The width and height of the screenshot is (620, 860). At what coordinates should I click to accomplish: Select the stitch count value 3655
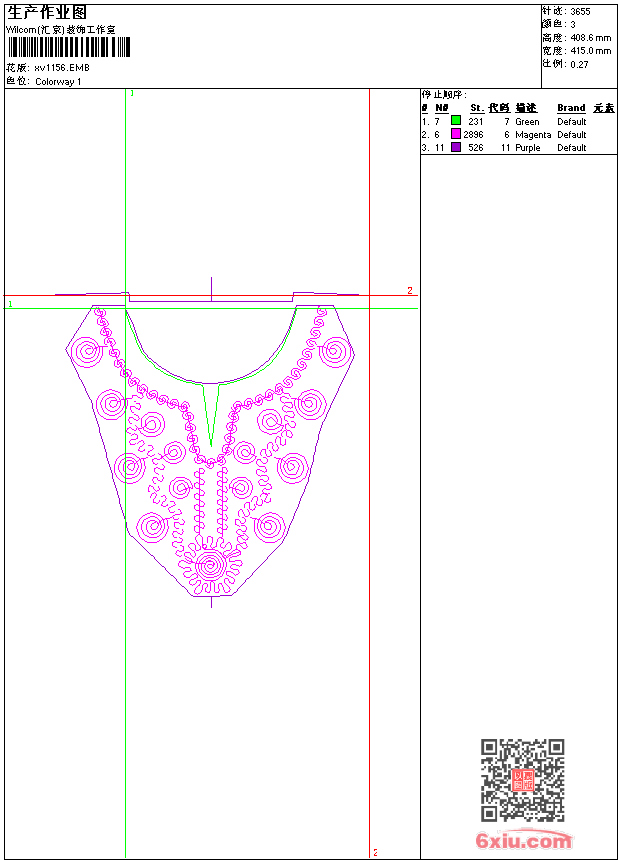tap(580, 12)
